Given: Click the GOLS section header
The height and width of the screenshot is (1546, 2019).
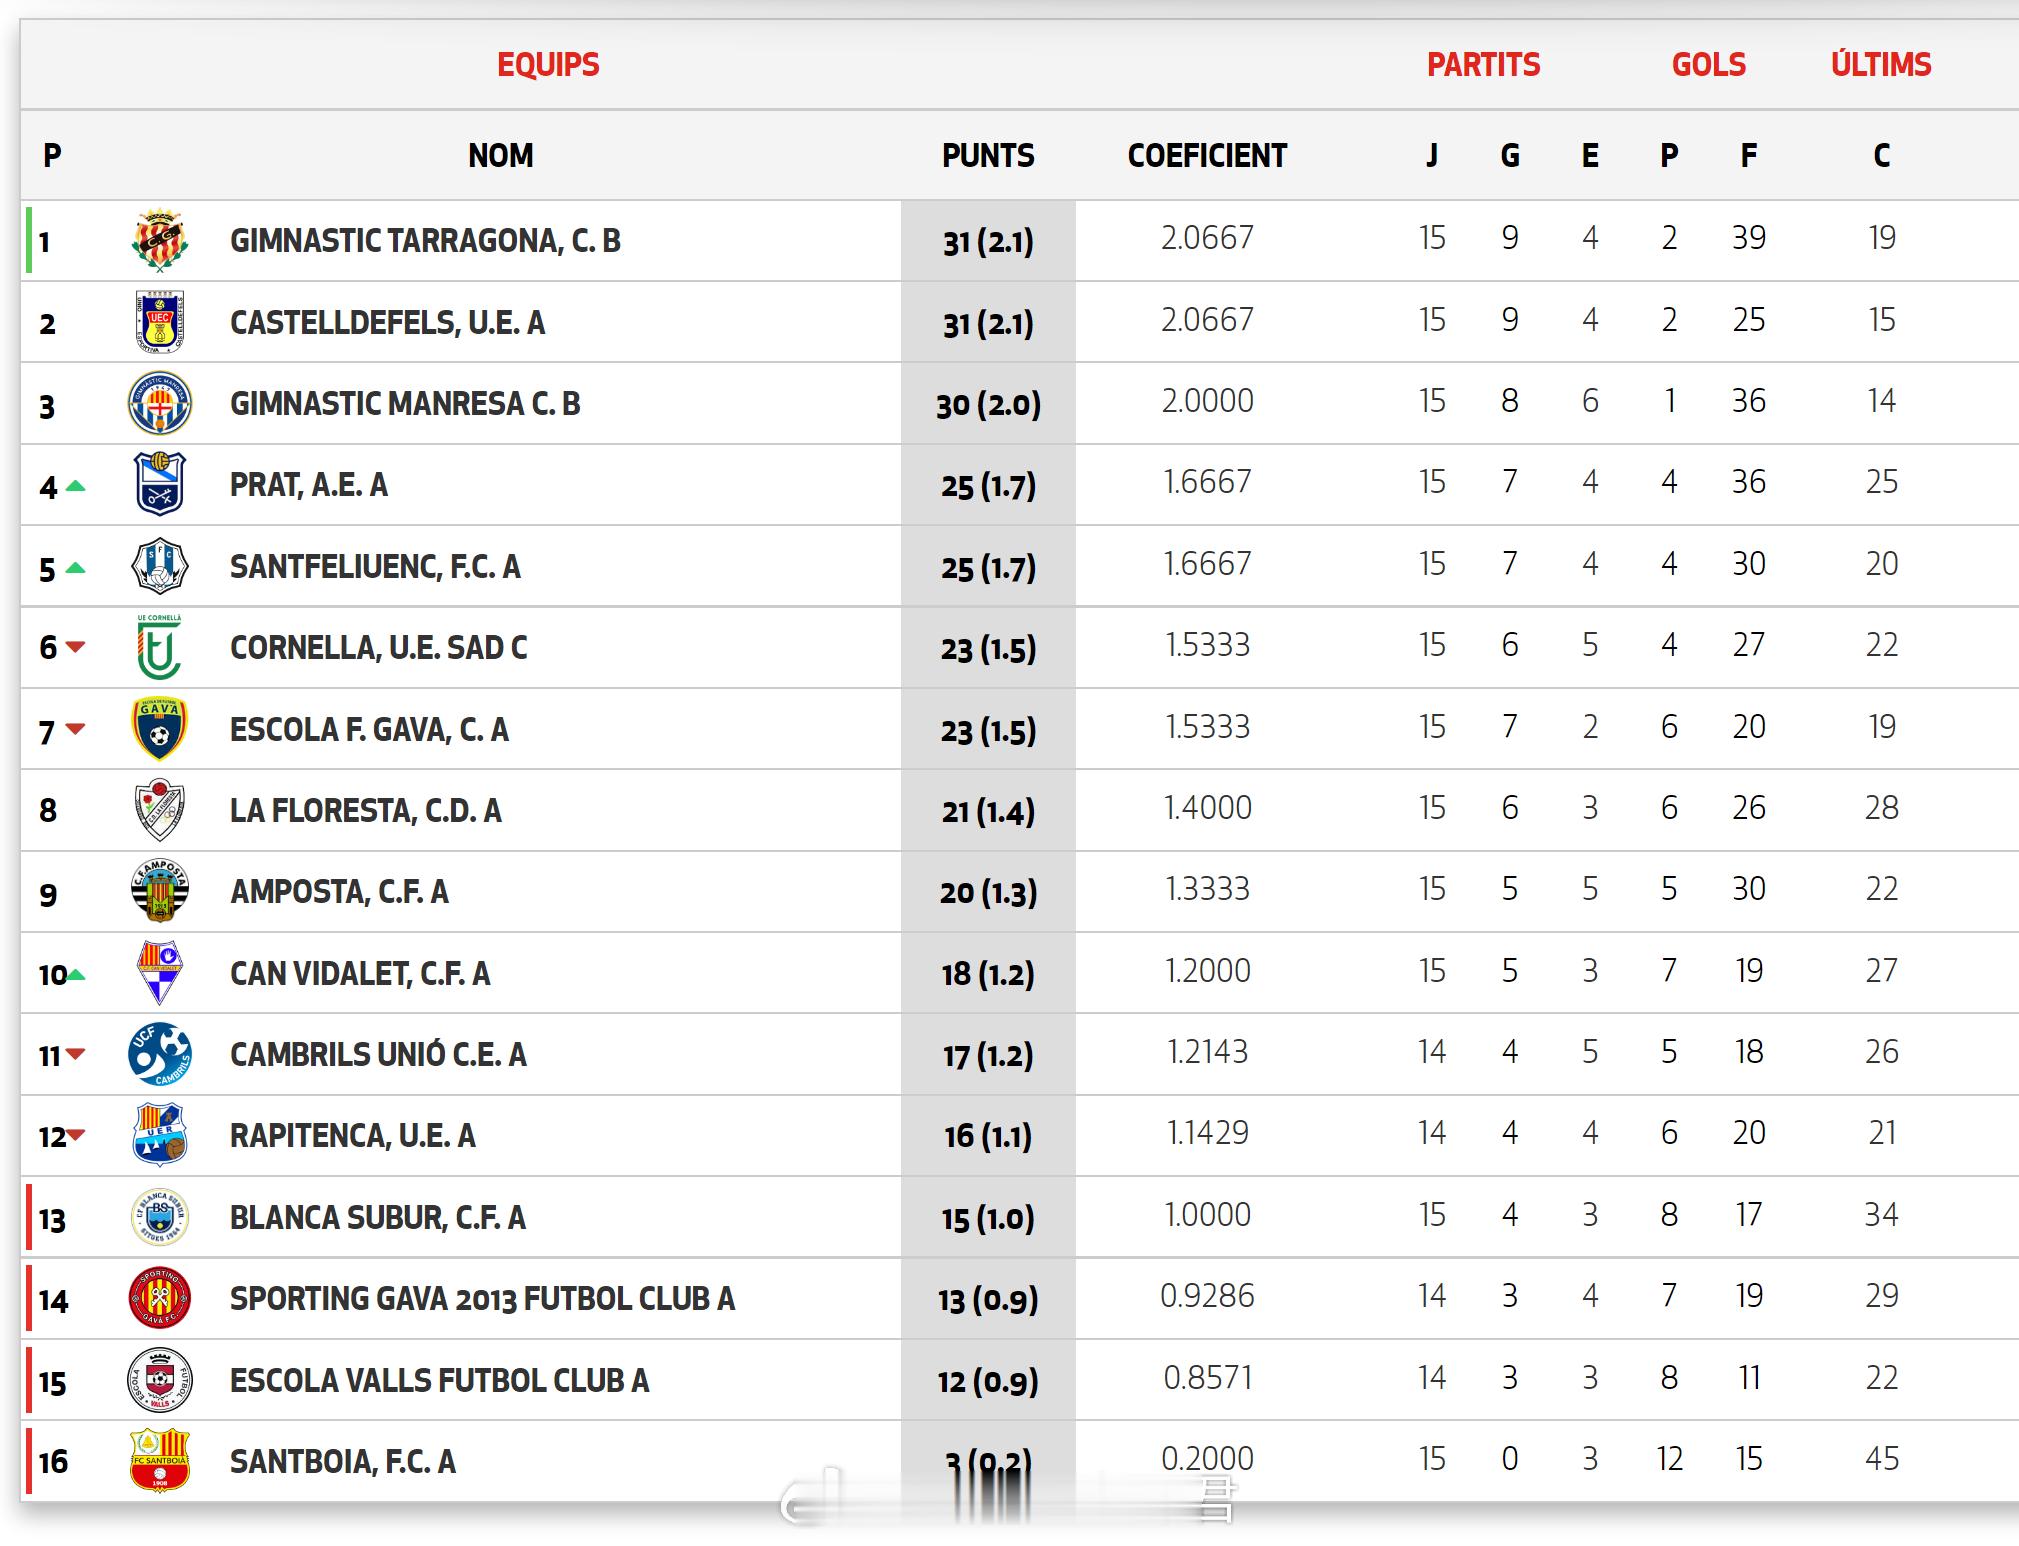Looking at the screenshot, I should click(1708, 65).
